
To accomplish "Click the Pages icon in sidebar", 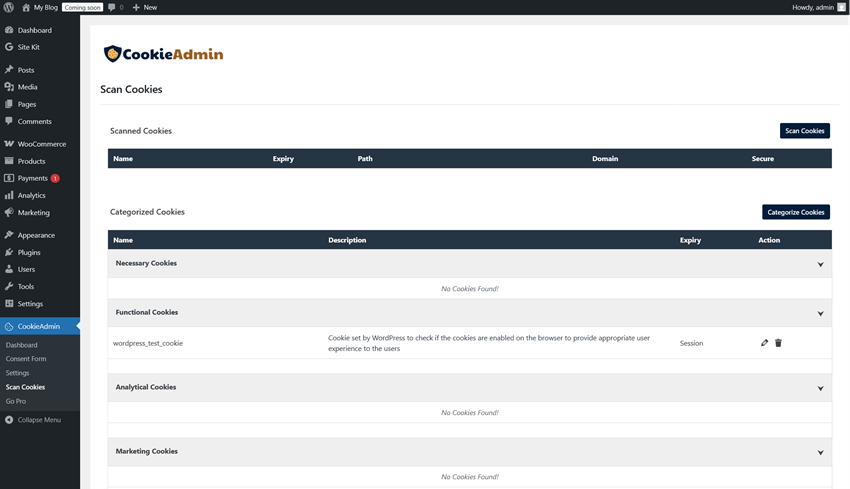I will click(9, 104).
